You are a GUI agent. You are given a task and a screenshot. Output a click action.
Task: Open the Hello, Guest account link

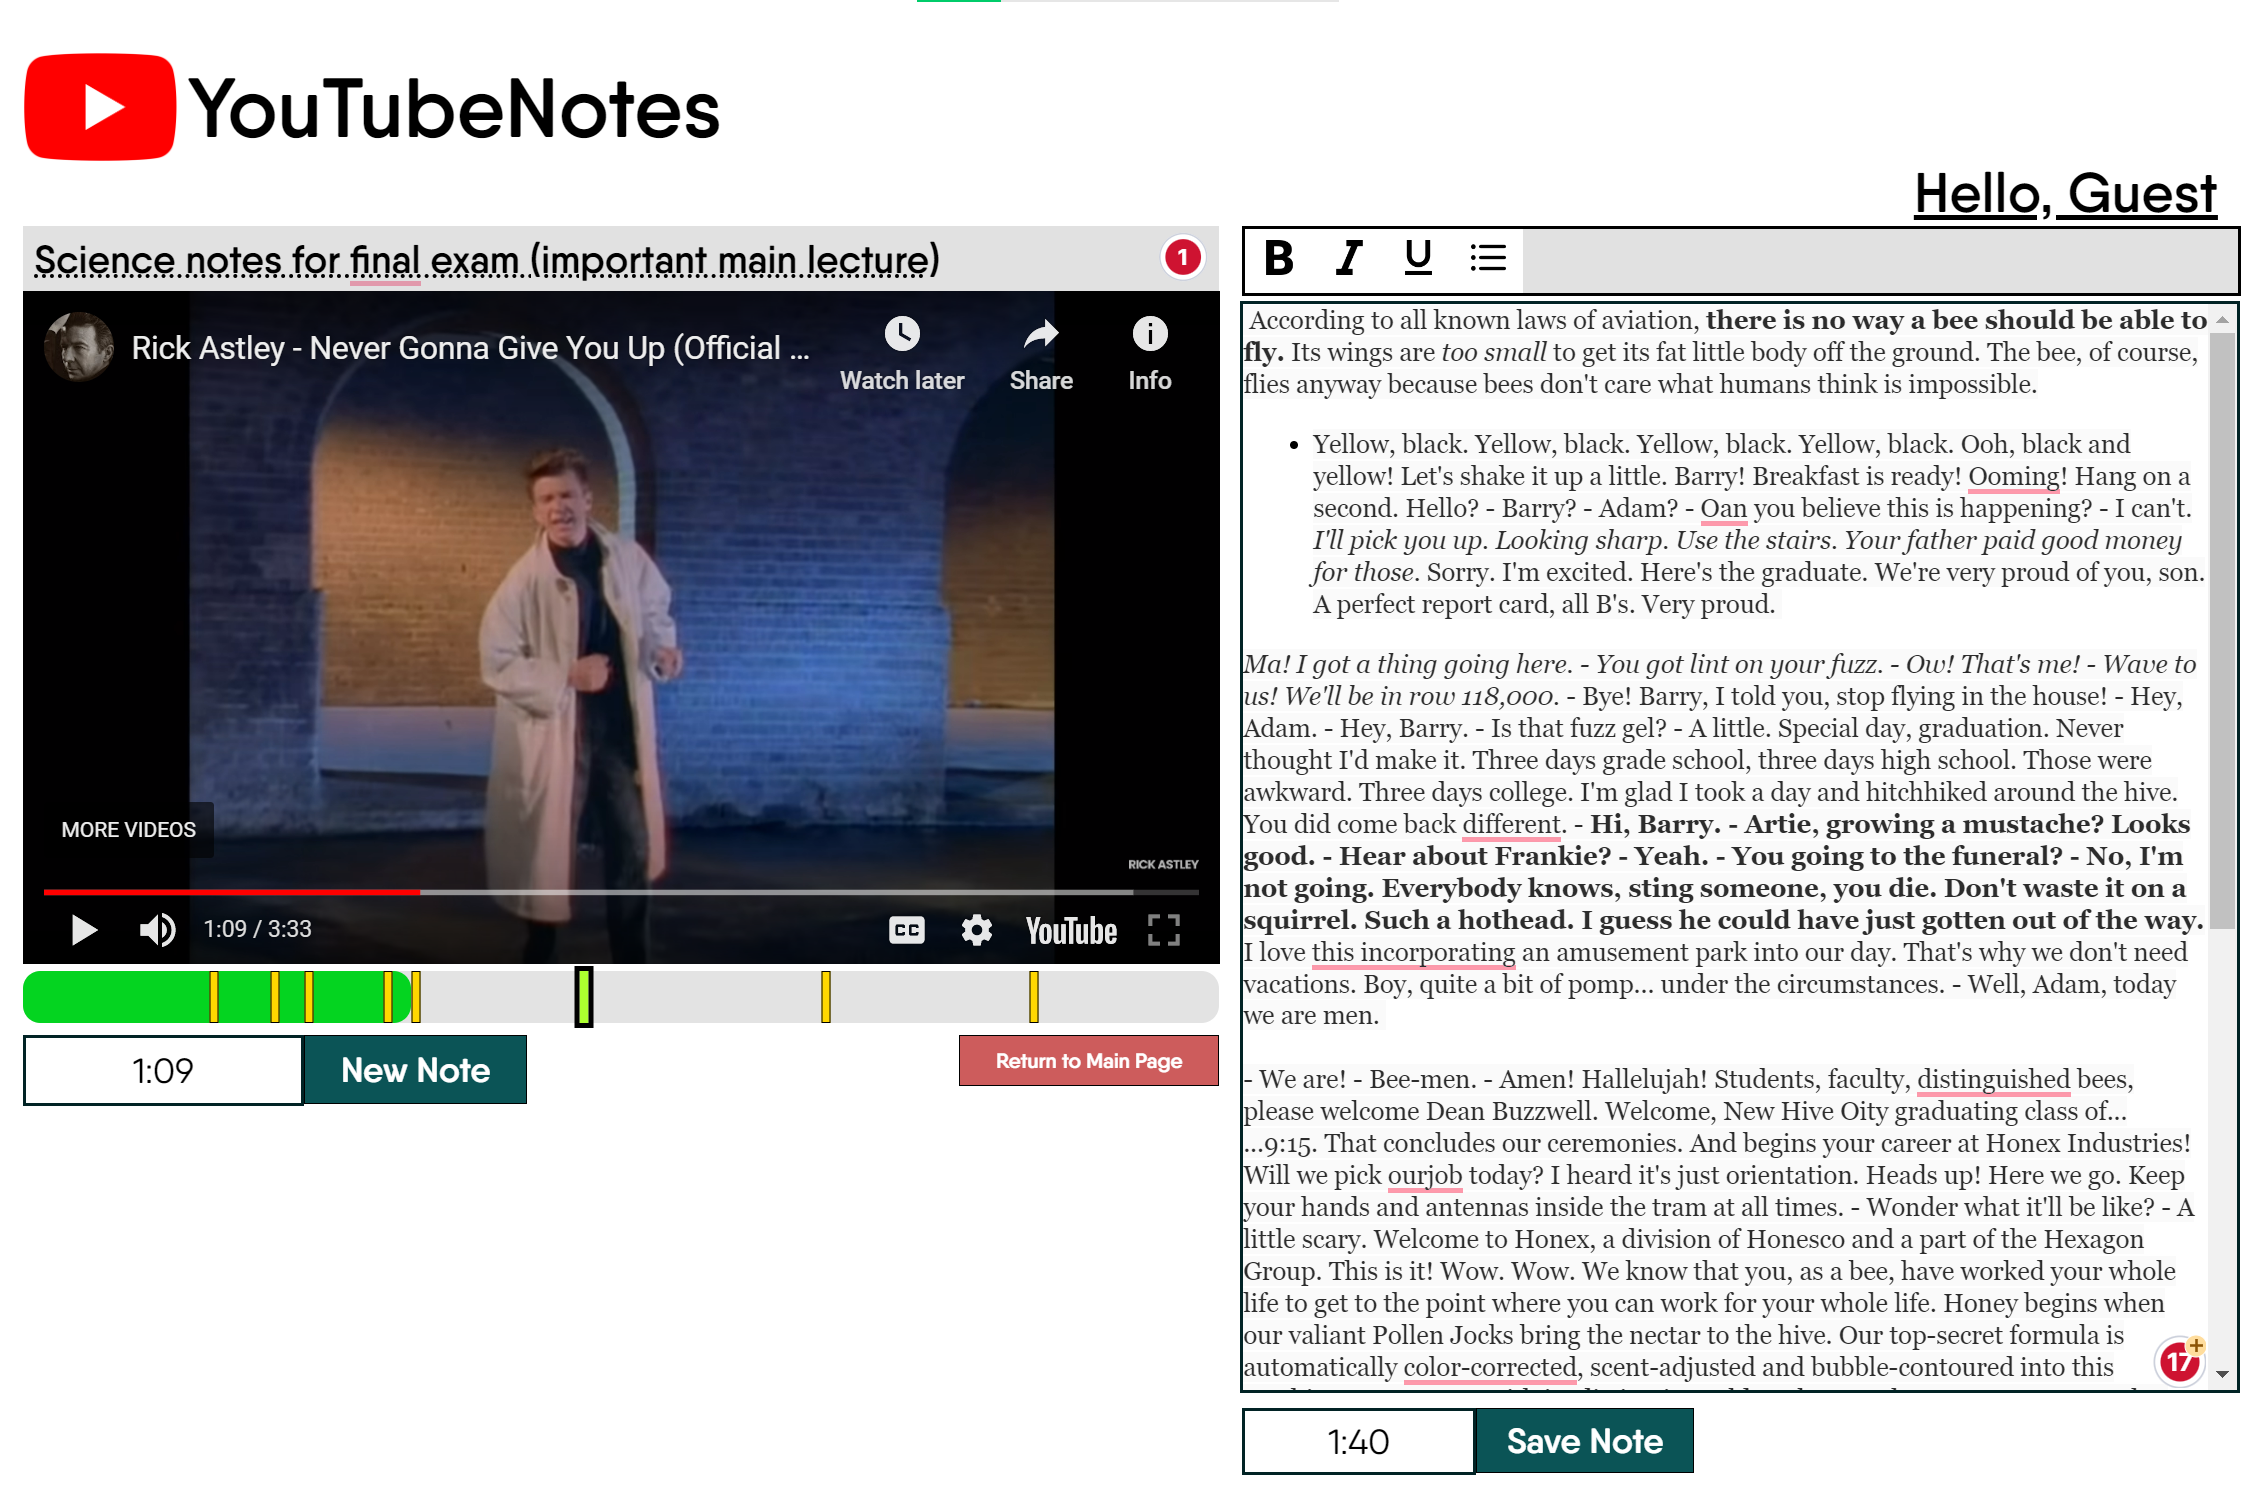coord(2065,193)
